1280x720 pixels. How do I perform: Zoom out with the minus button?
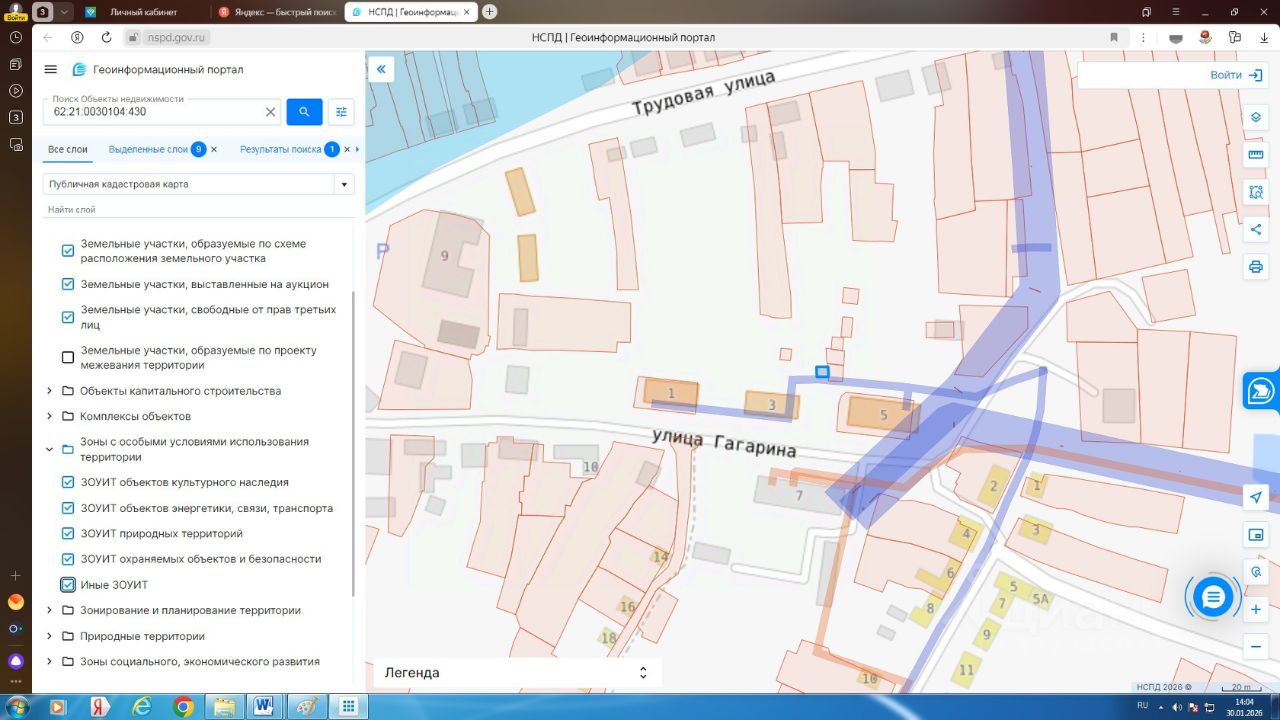pos(1256,646)
